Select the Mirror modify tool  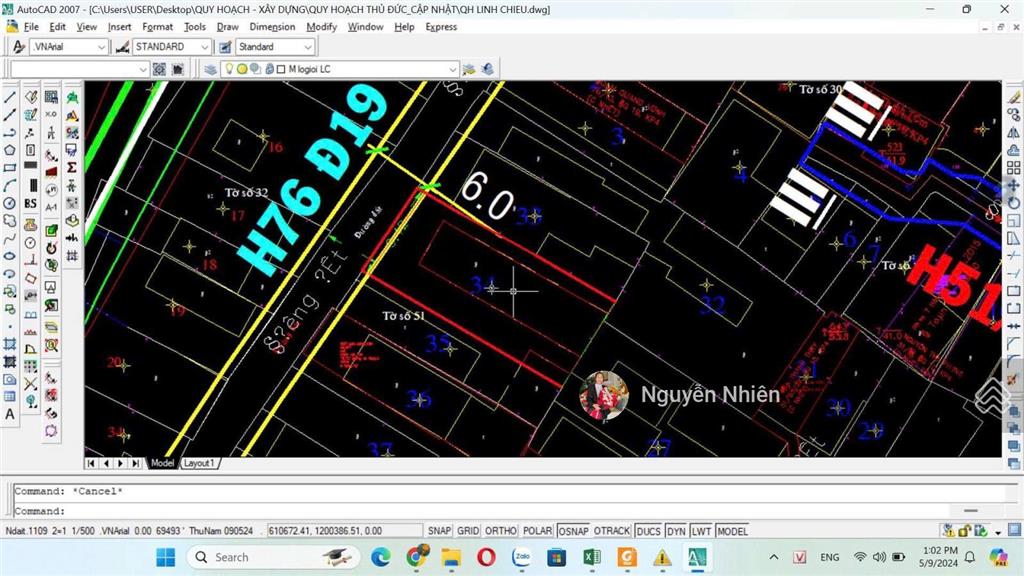click(1014, 133)
